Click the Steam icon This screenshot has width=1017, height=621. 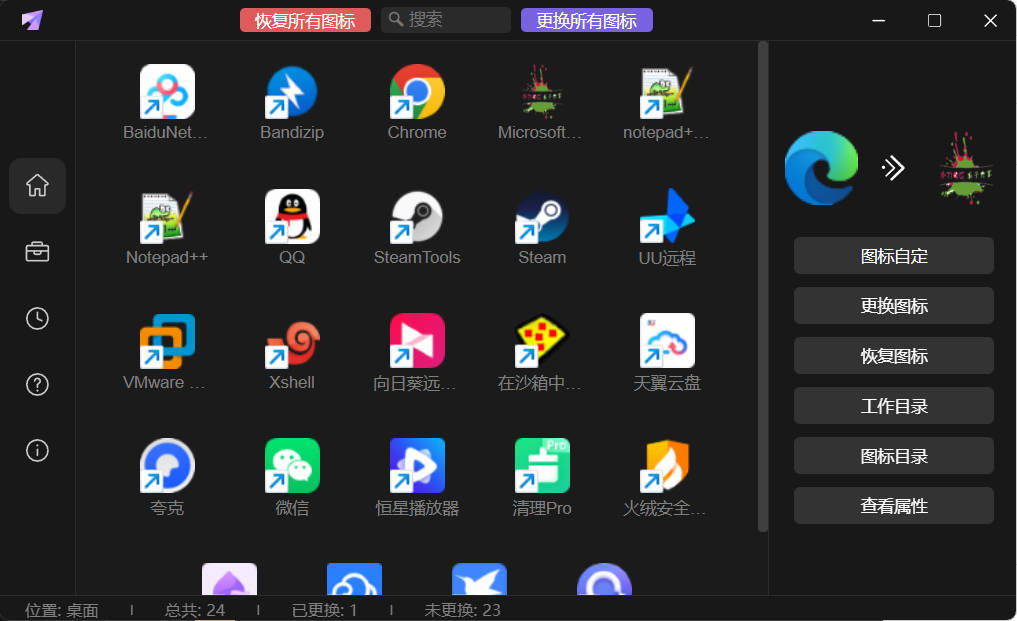click(x=541, y=217)
